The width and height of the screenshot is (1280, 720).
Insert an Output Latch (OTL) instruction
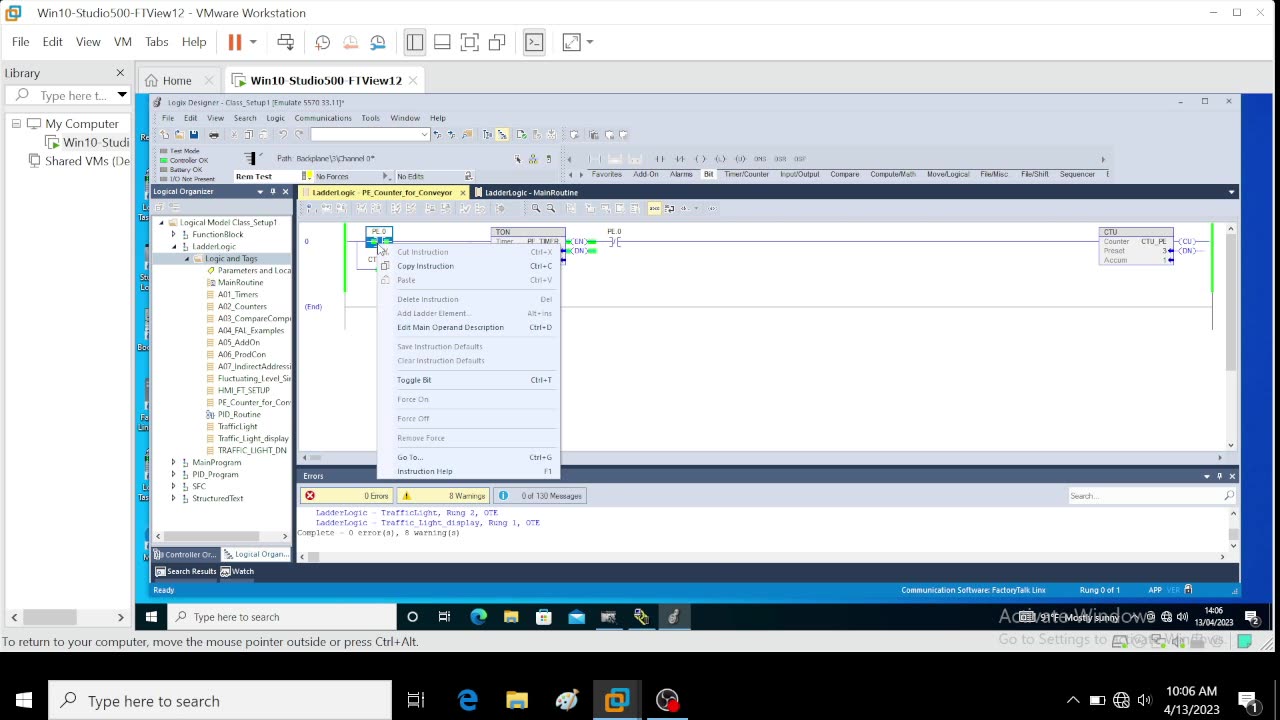[720, 159]
